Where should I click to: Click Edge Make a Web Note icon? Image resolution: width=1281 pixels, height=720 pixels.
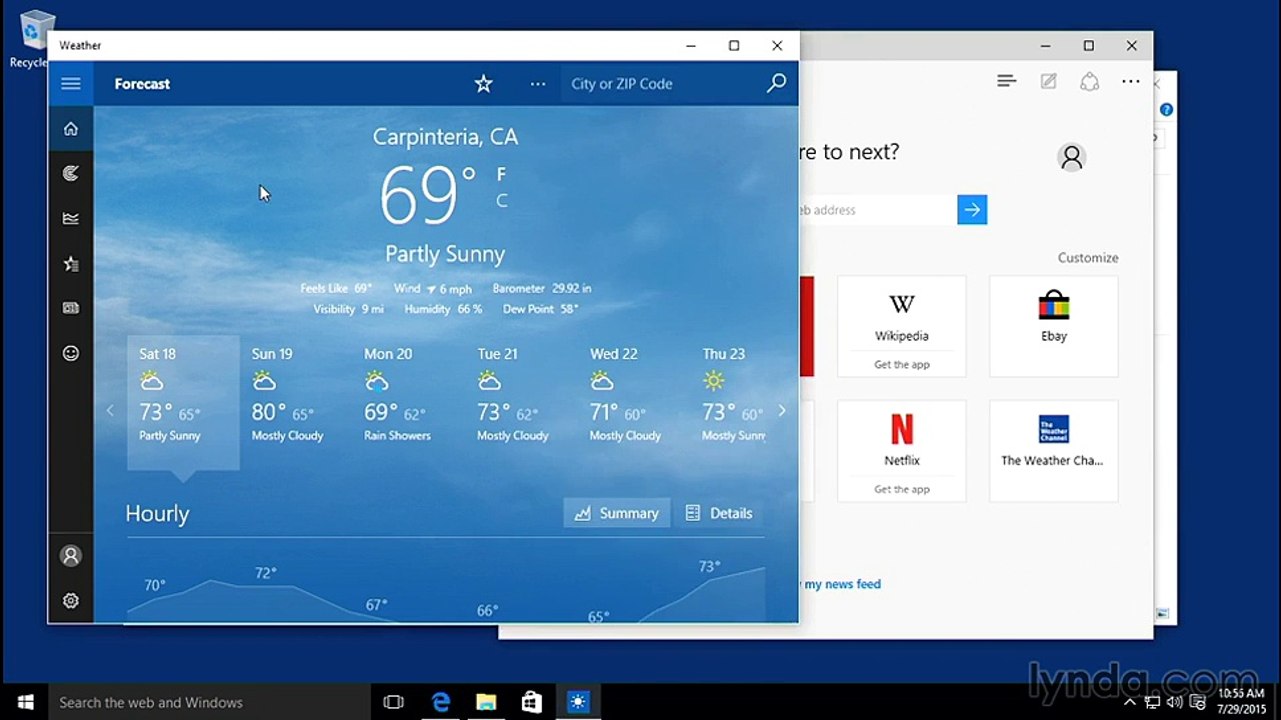click(x=1048, y=82)
